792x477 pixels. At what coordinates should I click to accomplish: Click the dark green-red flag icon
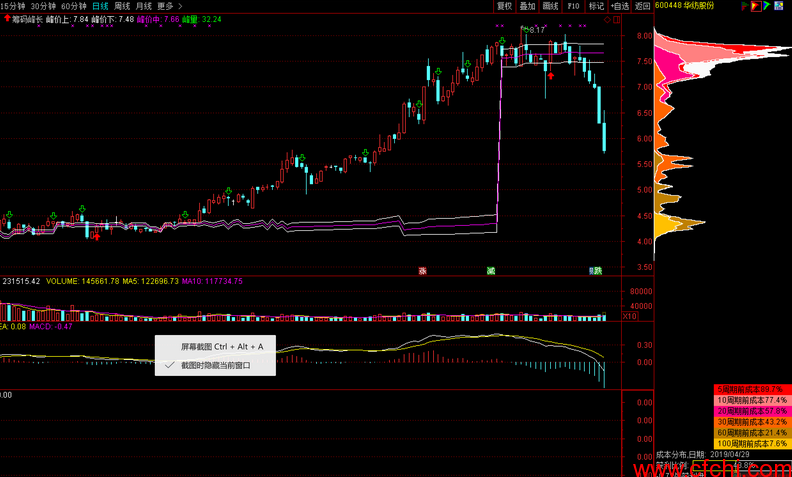(x=745, y=6)
